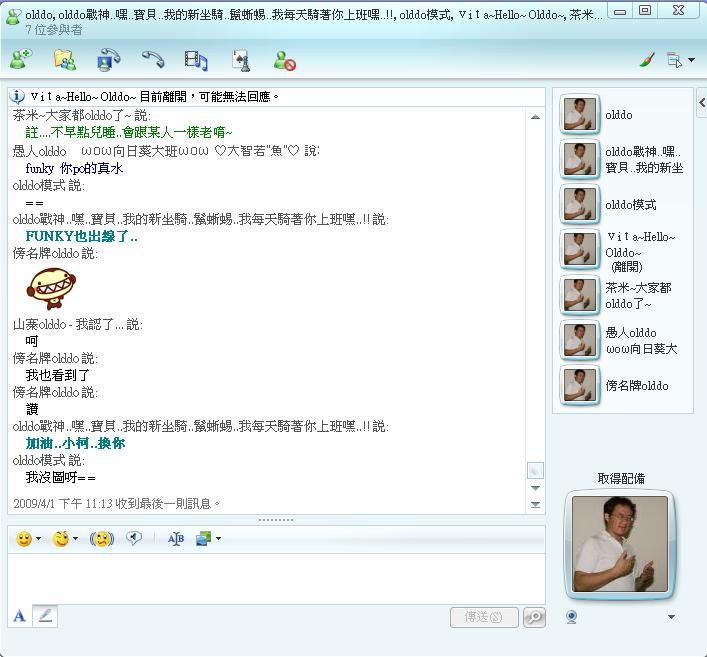
Task: Click the grinning monkey emoticon in chat
Action: [51, 289]
